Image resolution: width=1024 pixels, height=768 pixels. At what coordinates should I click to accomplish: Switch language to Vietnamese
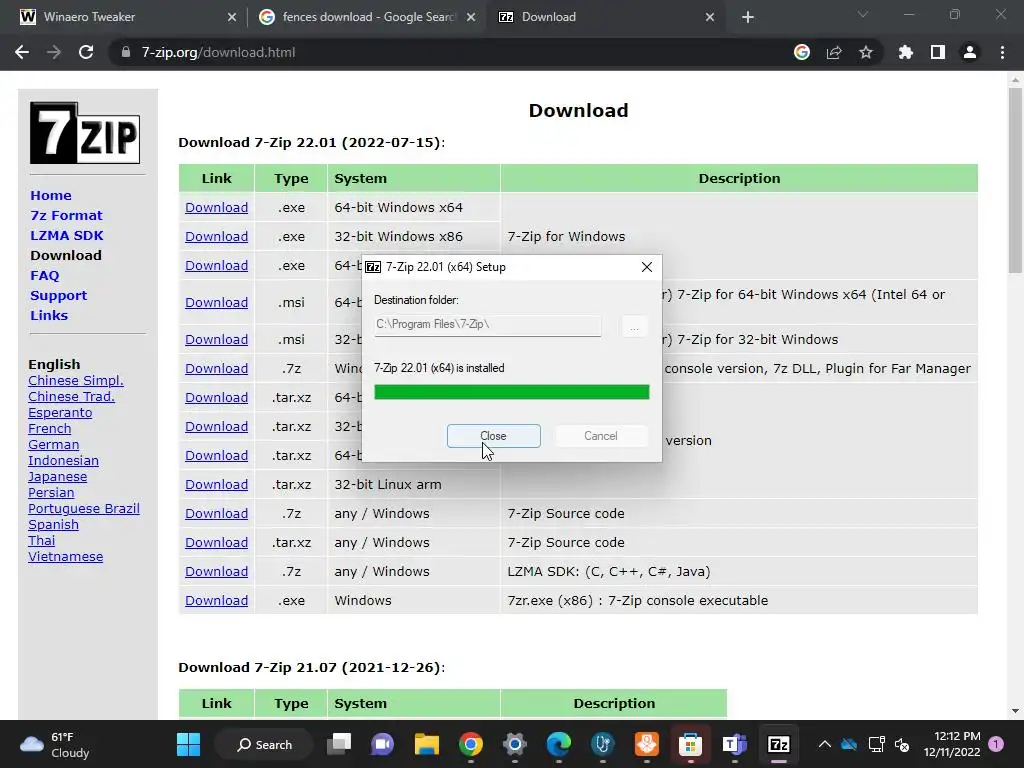coord(65,557)
